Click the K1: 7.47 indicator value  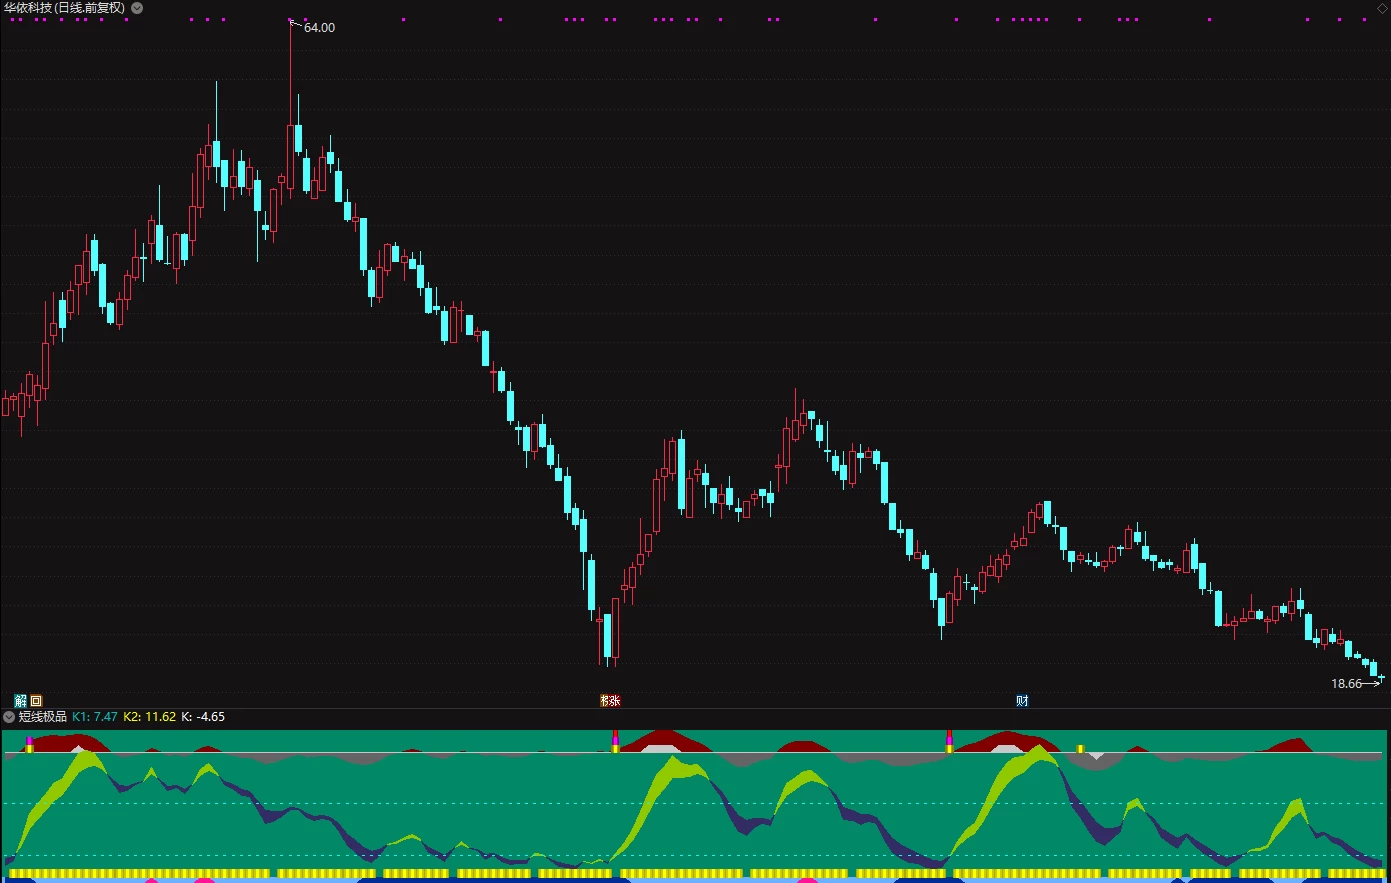click(95, 717)
